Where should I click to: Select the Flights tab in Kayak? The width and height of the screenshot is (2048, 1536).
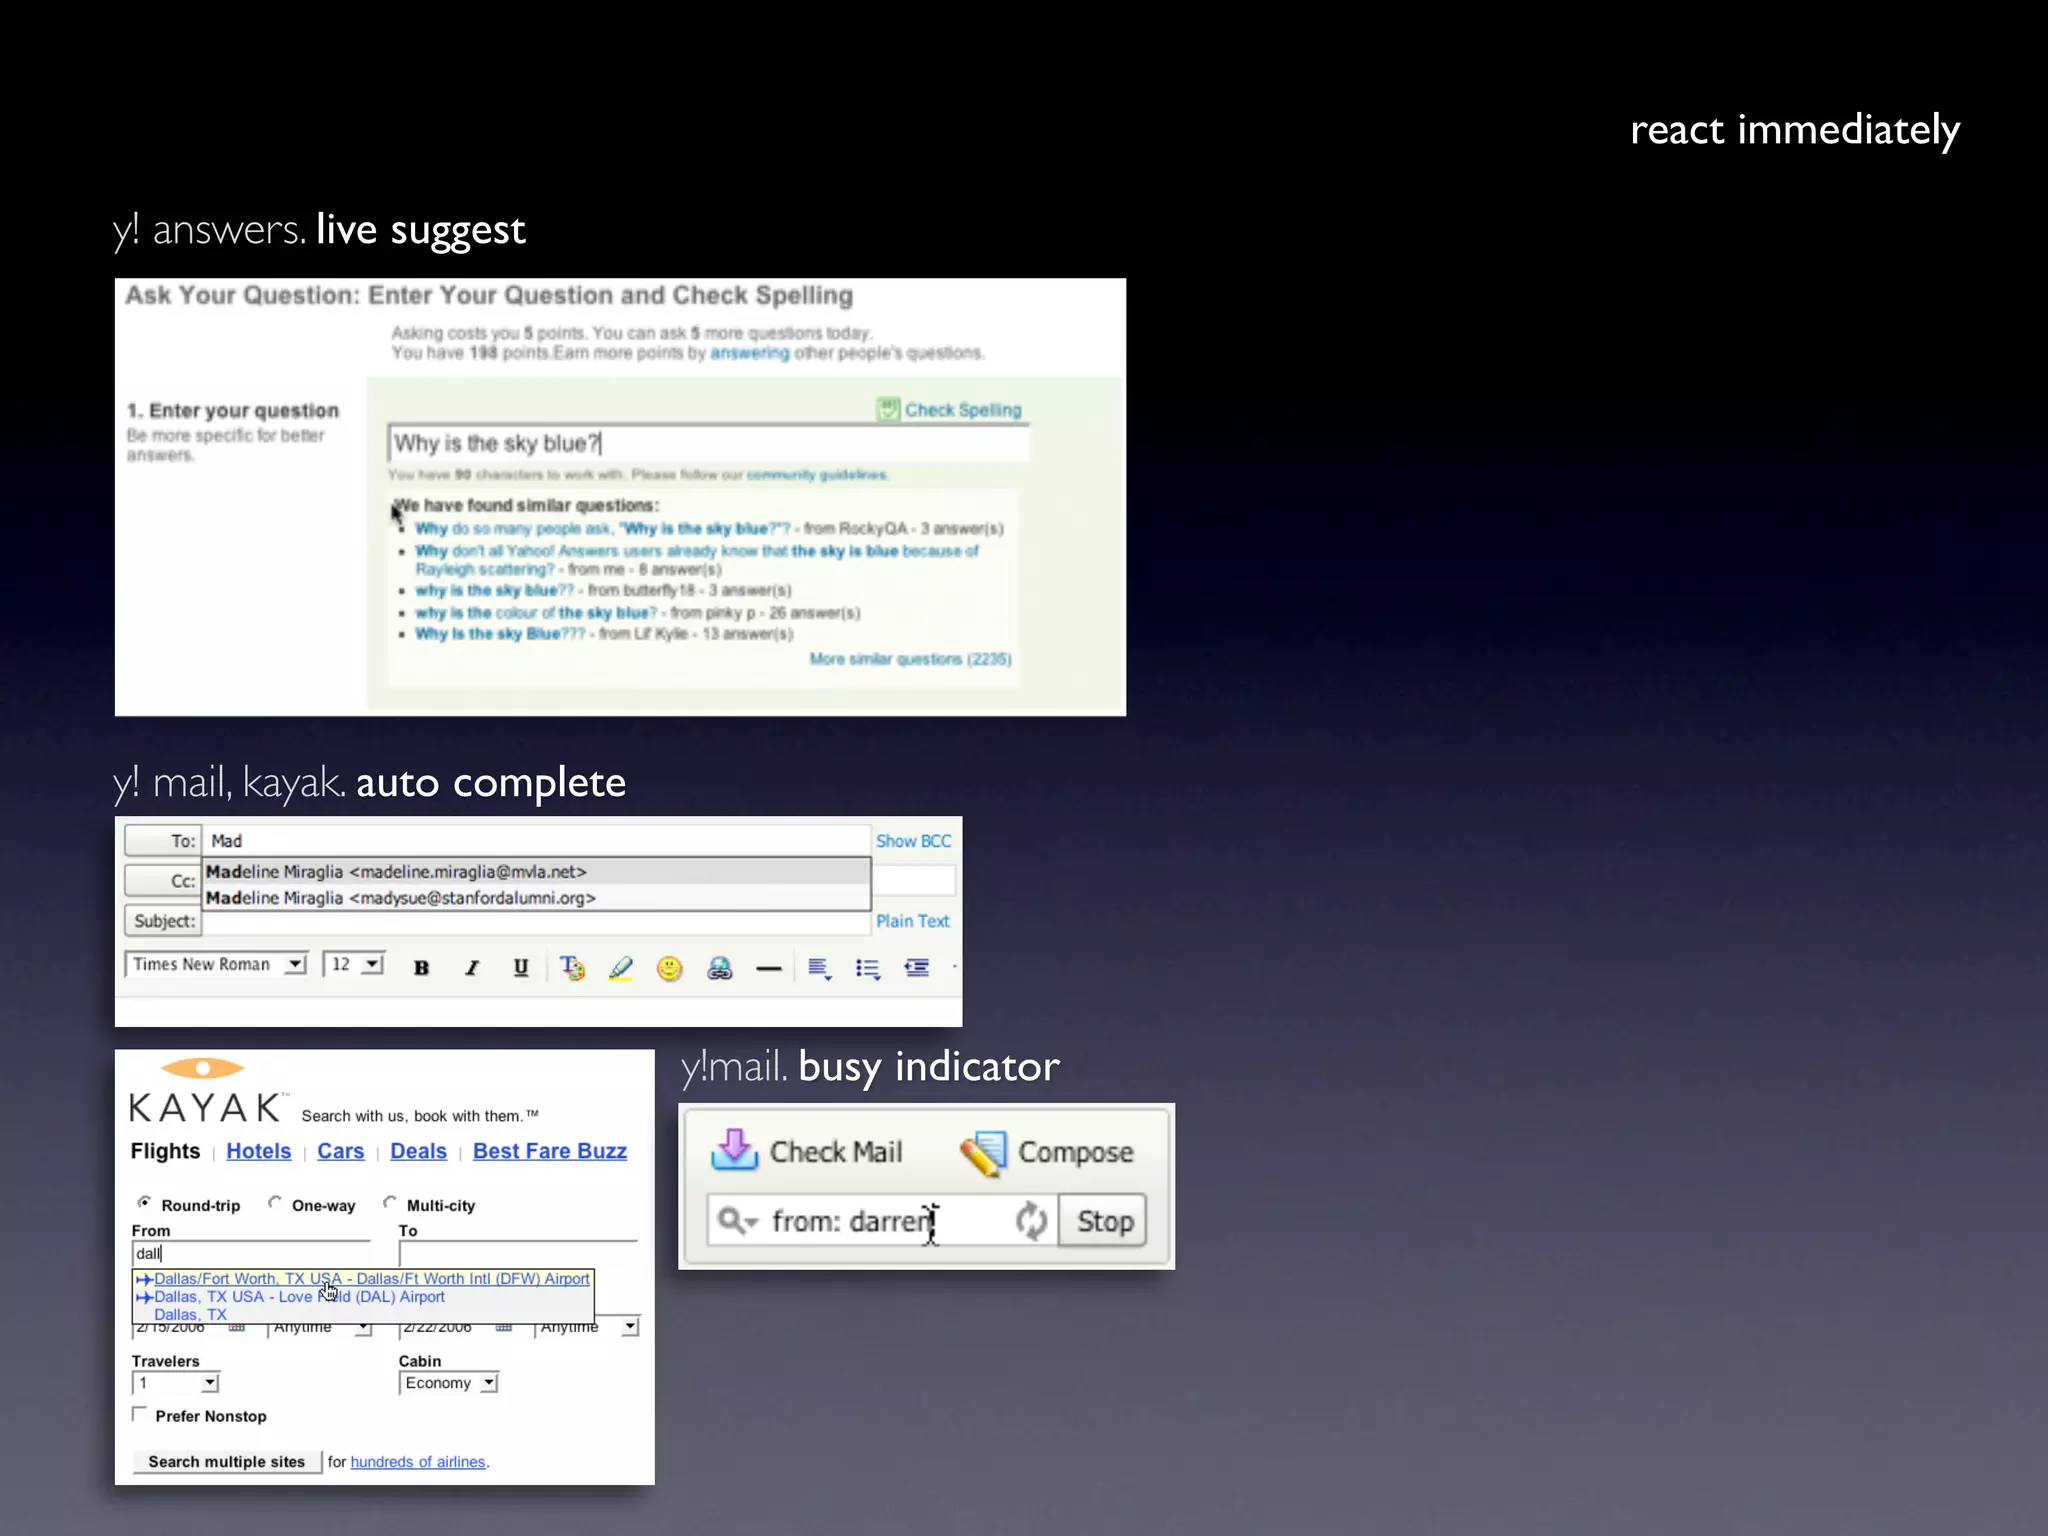point(165,1151)
